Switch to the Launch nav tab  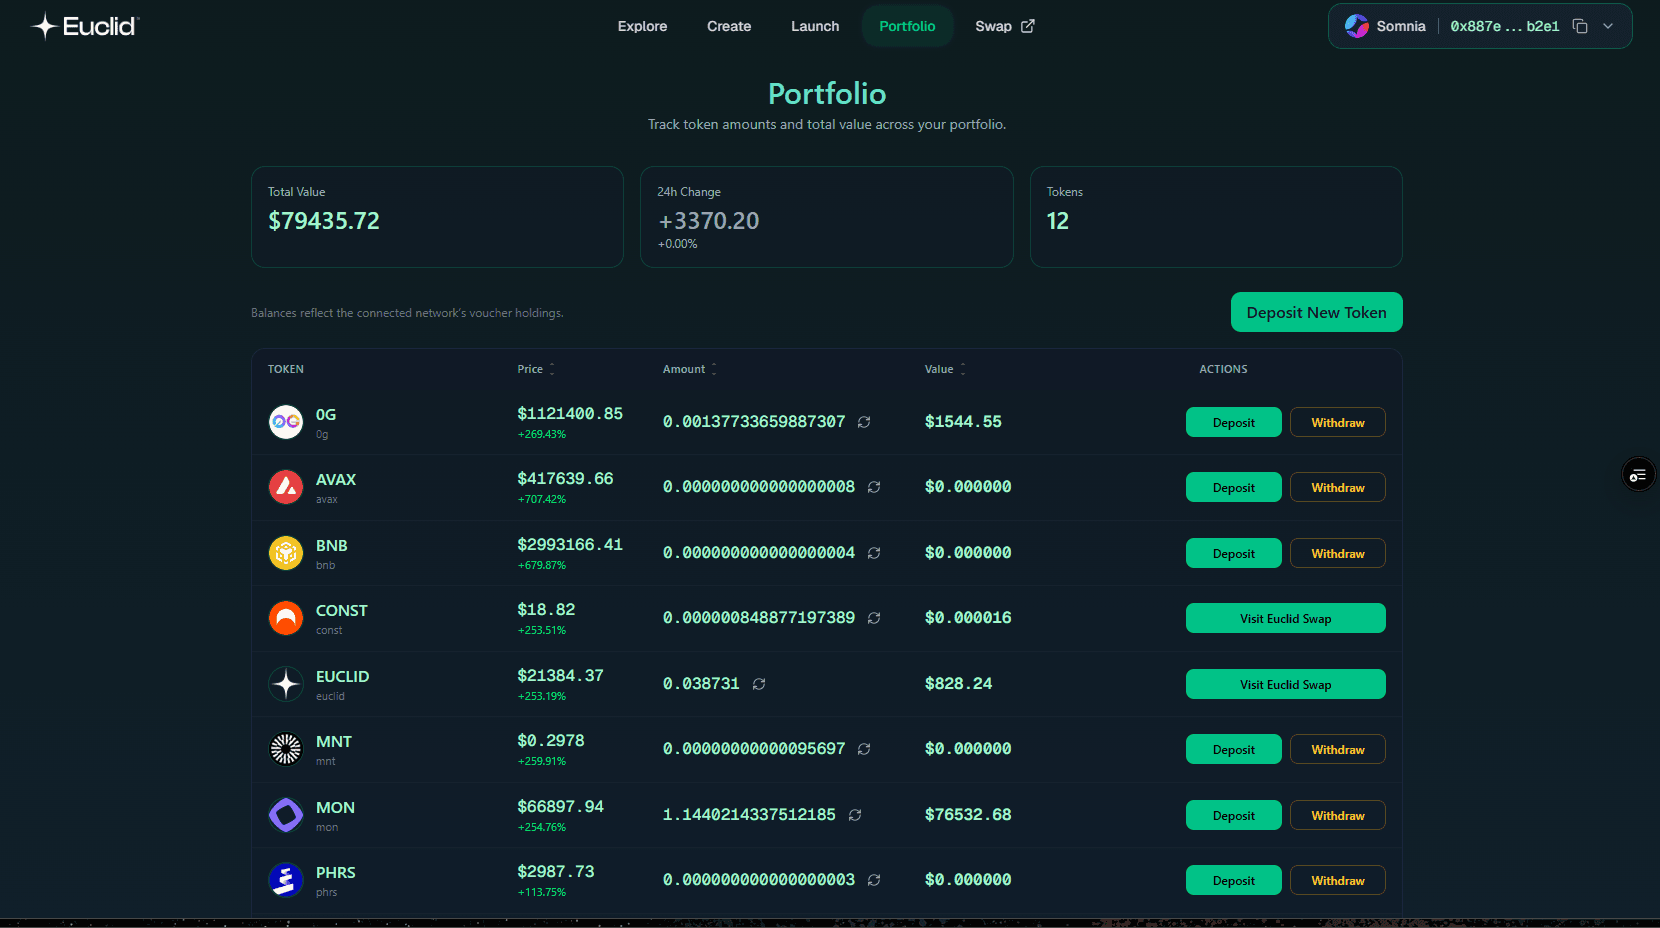click(815, 26)
